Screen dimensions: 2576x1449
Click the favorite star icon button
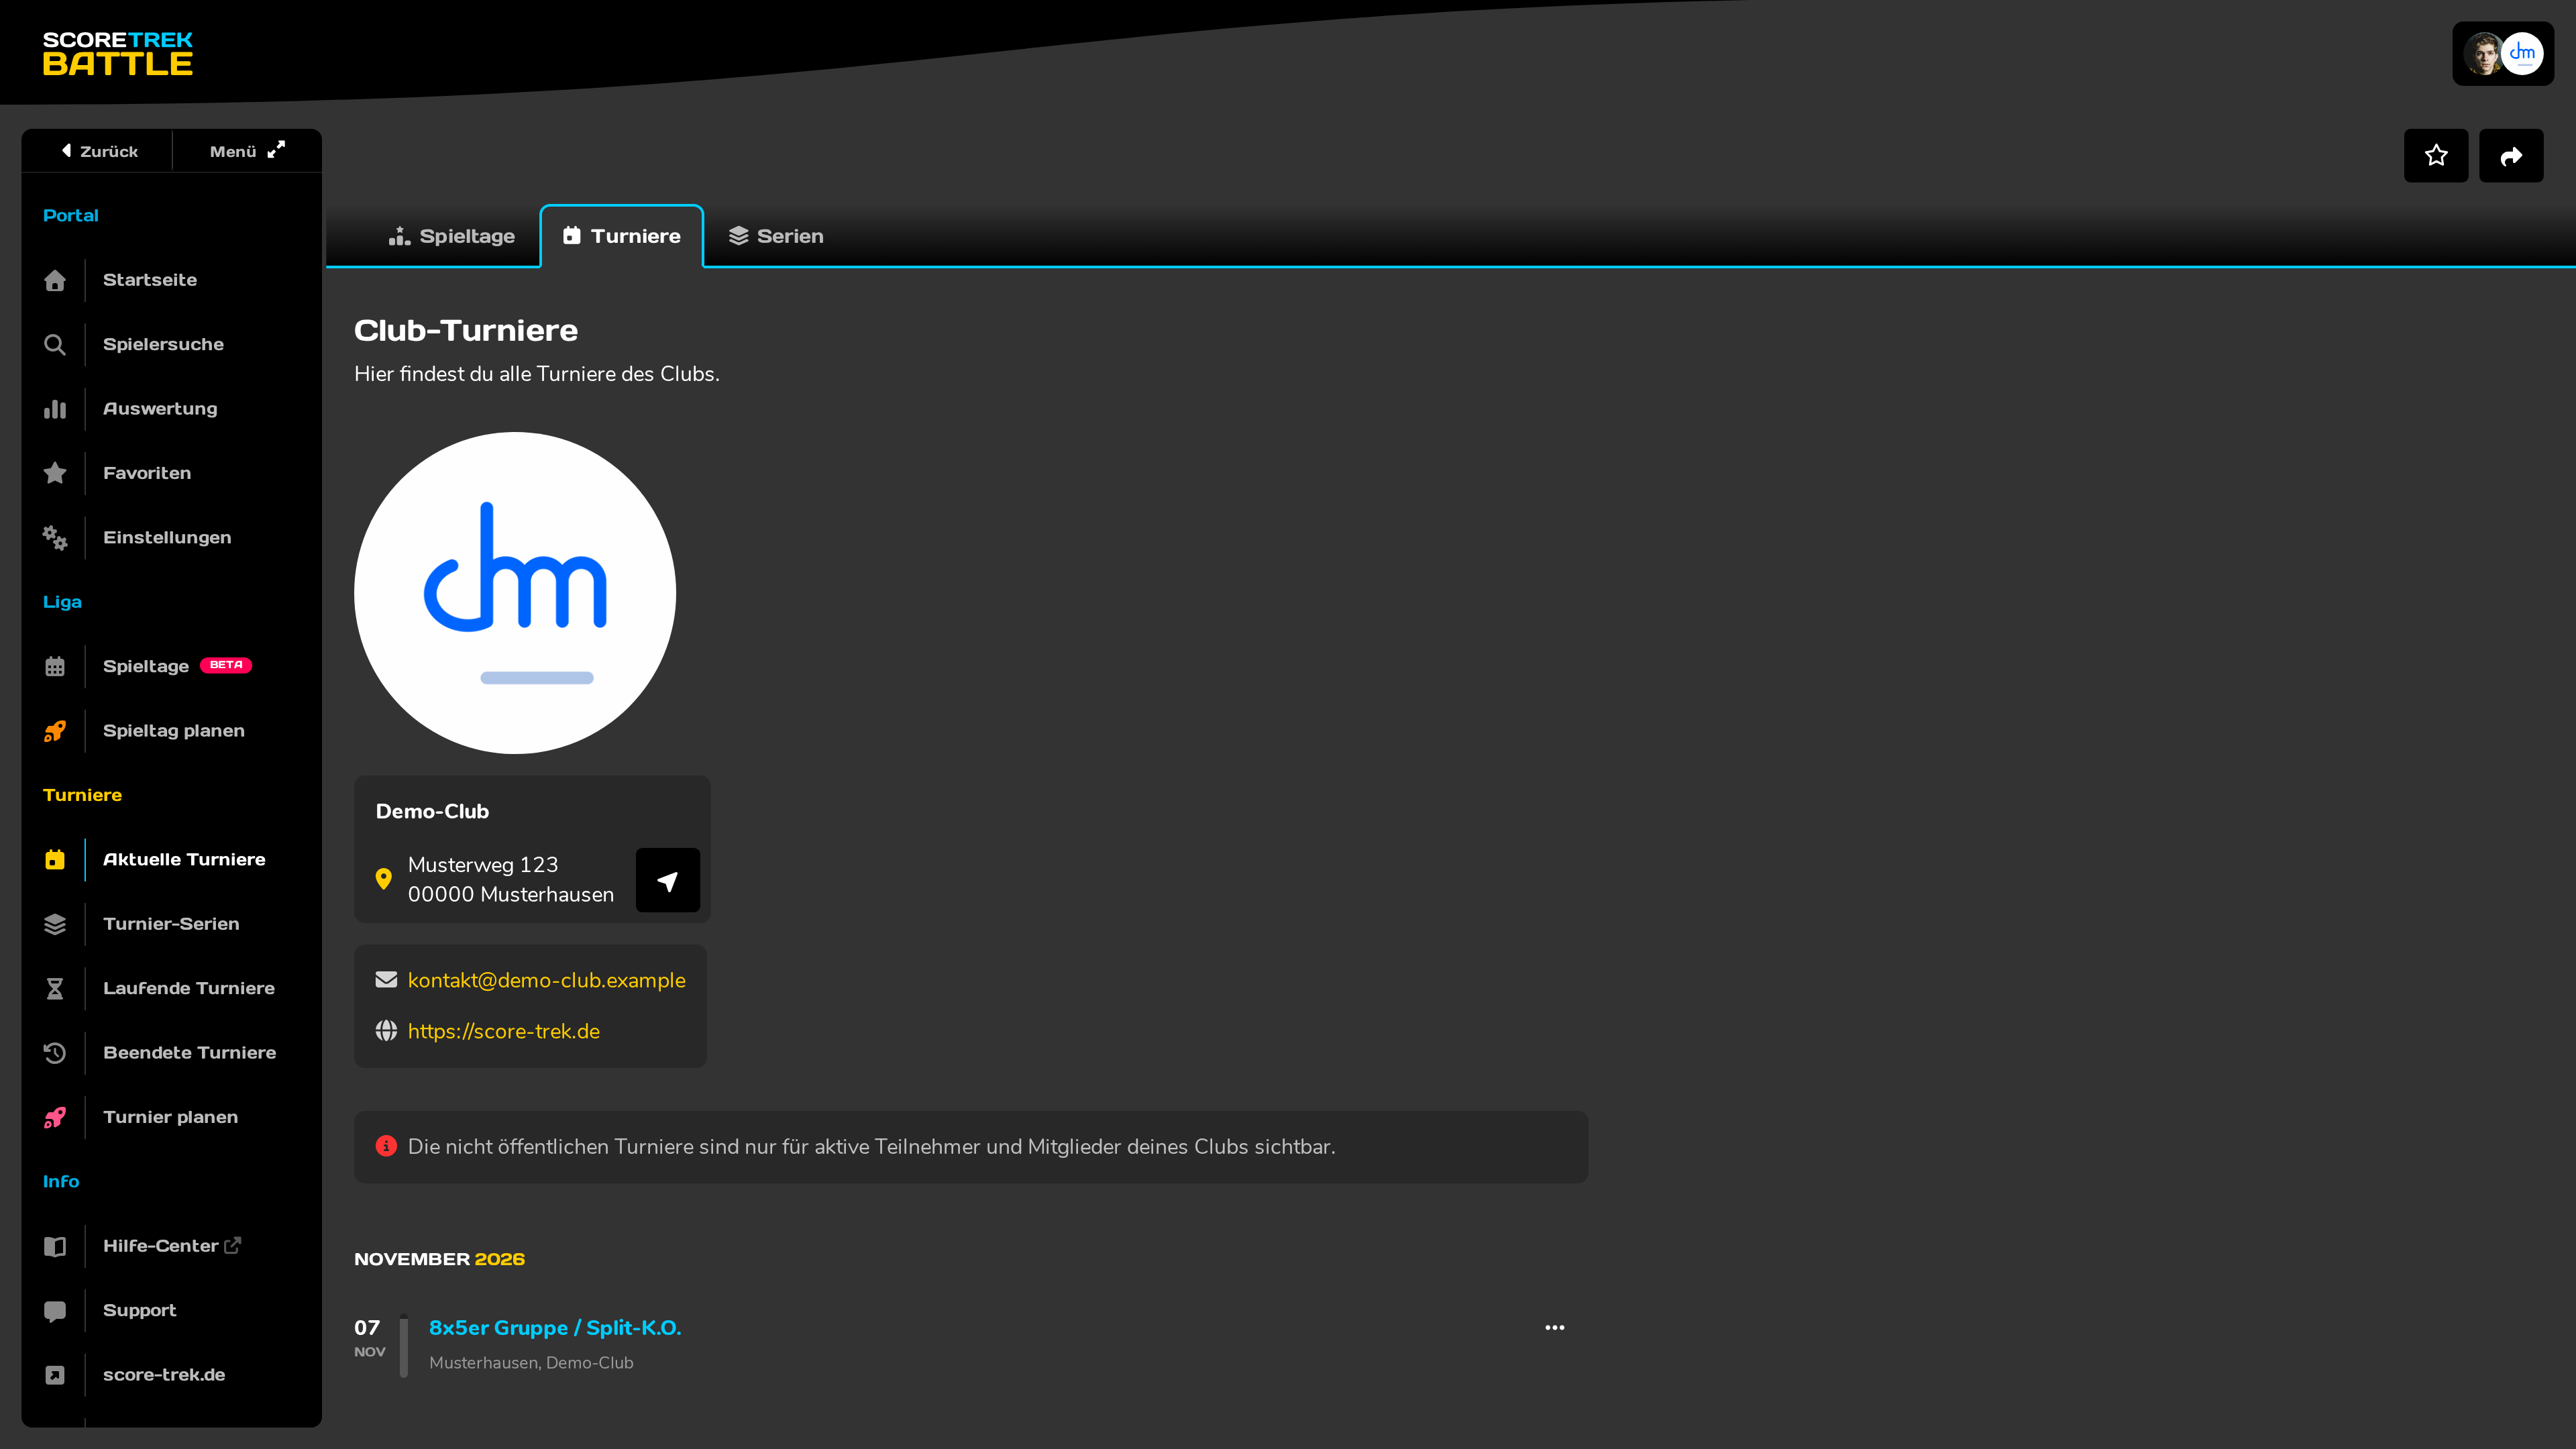(2436, 156)
